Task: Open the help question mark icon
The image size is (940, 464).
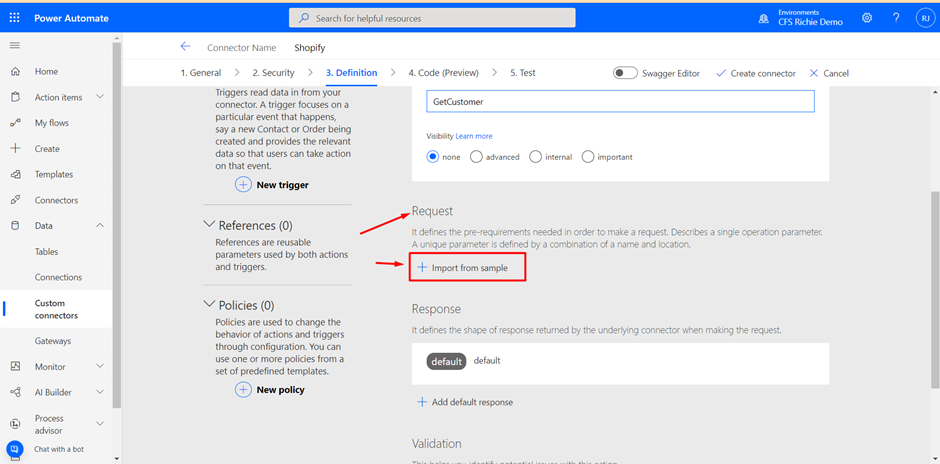Action: [896, 18]
